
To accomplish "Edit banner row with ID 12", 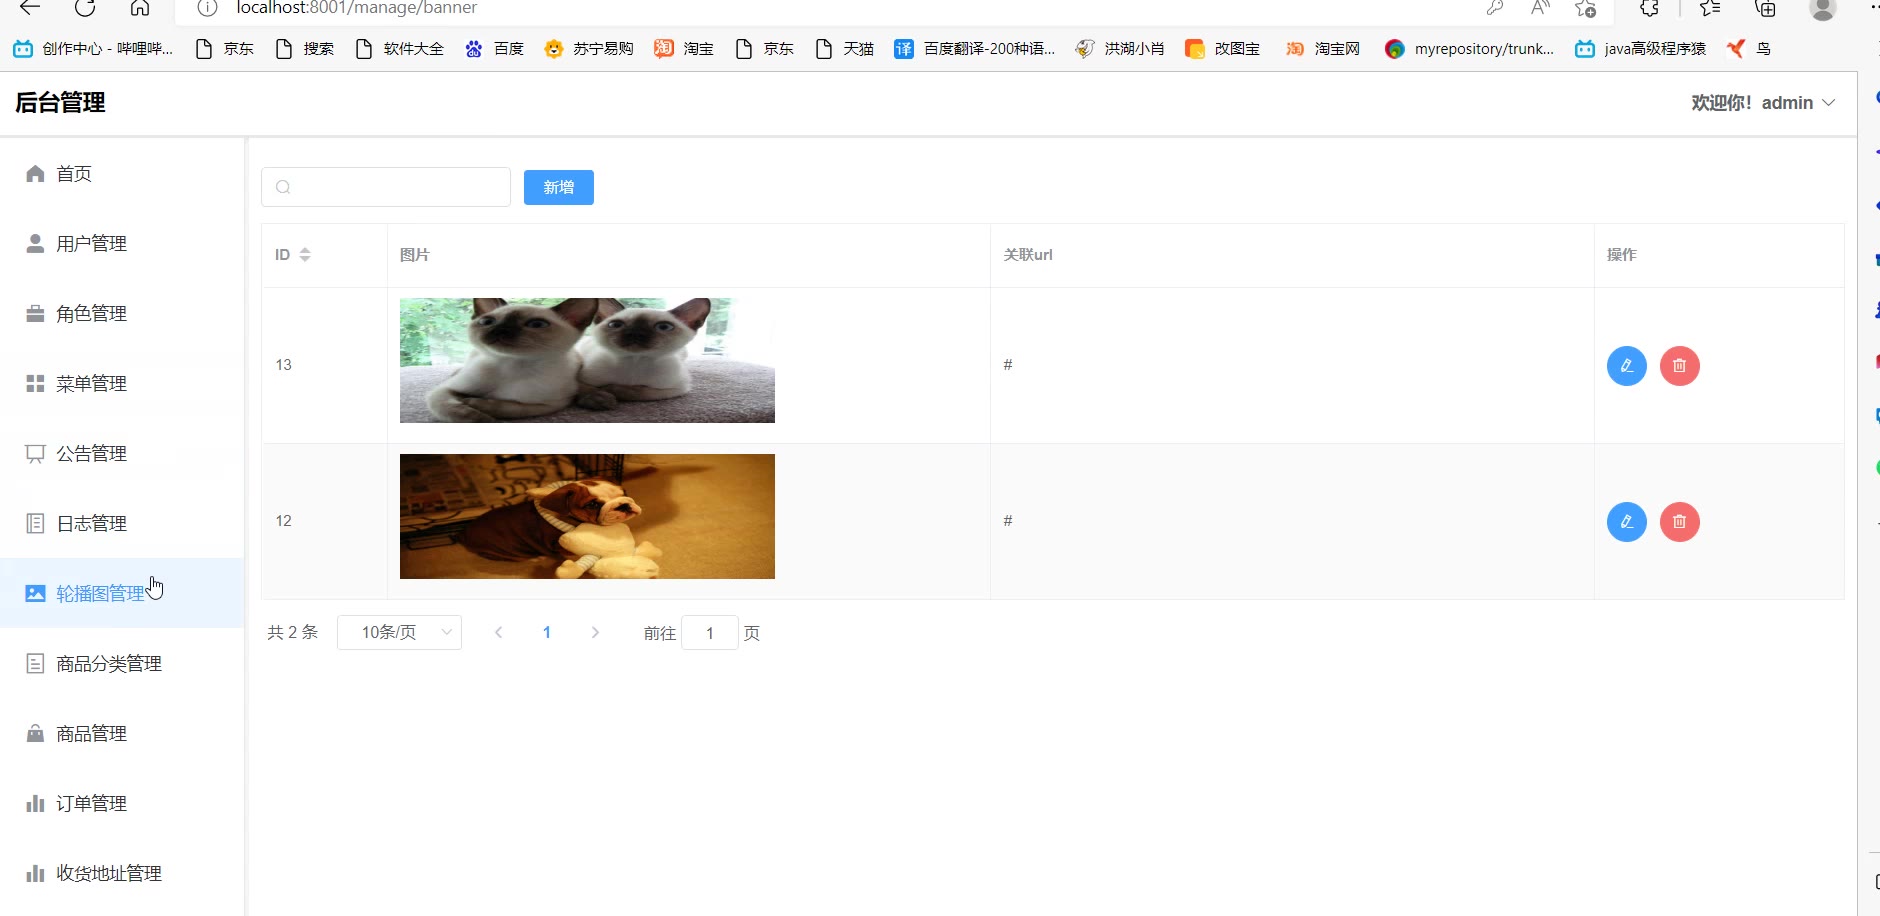I will coord(1626,522).
